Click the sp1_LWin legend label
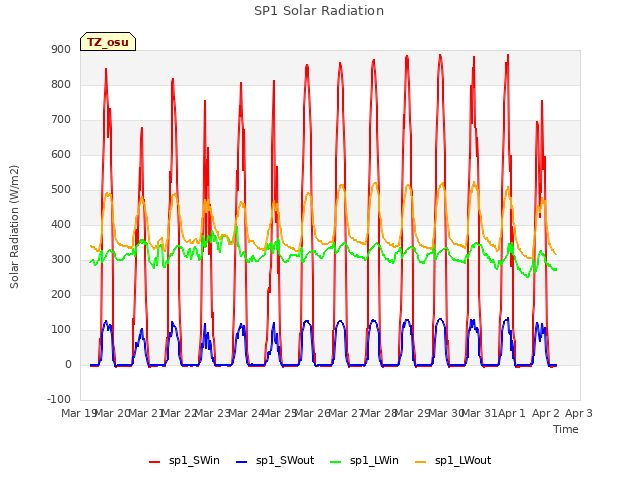Viewport: 640px width, 480px height. coord(374,460)
